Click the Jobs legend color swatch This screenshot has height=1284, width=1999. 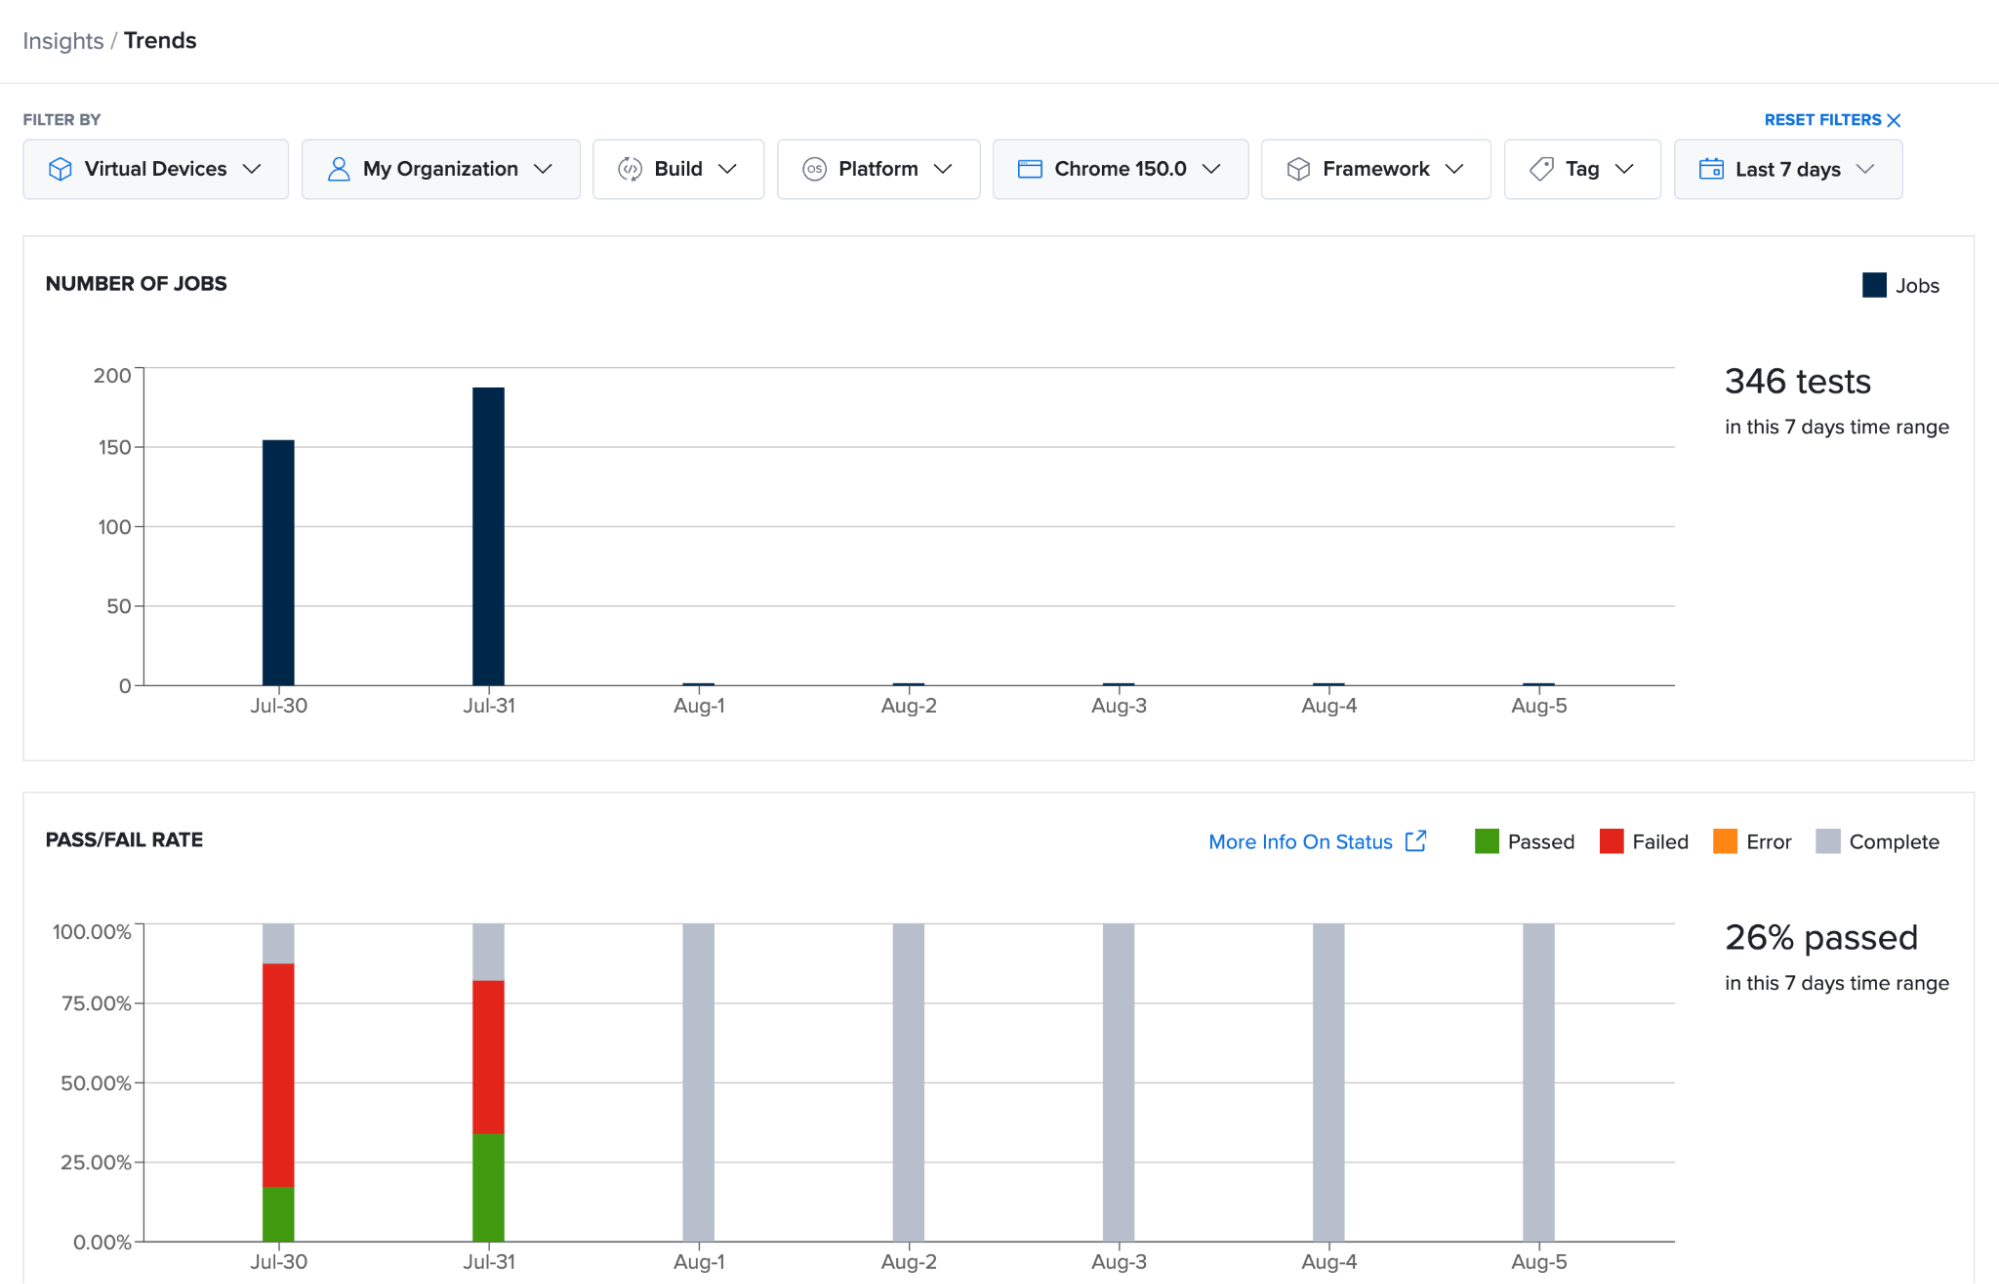[x=1874, y=285]
